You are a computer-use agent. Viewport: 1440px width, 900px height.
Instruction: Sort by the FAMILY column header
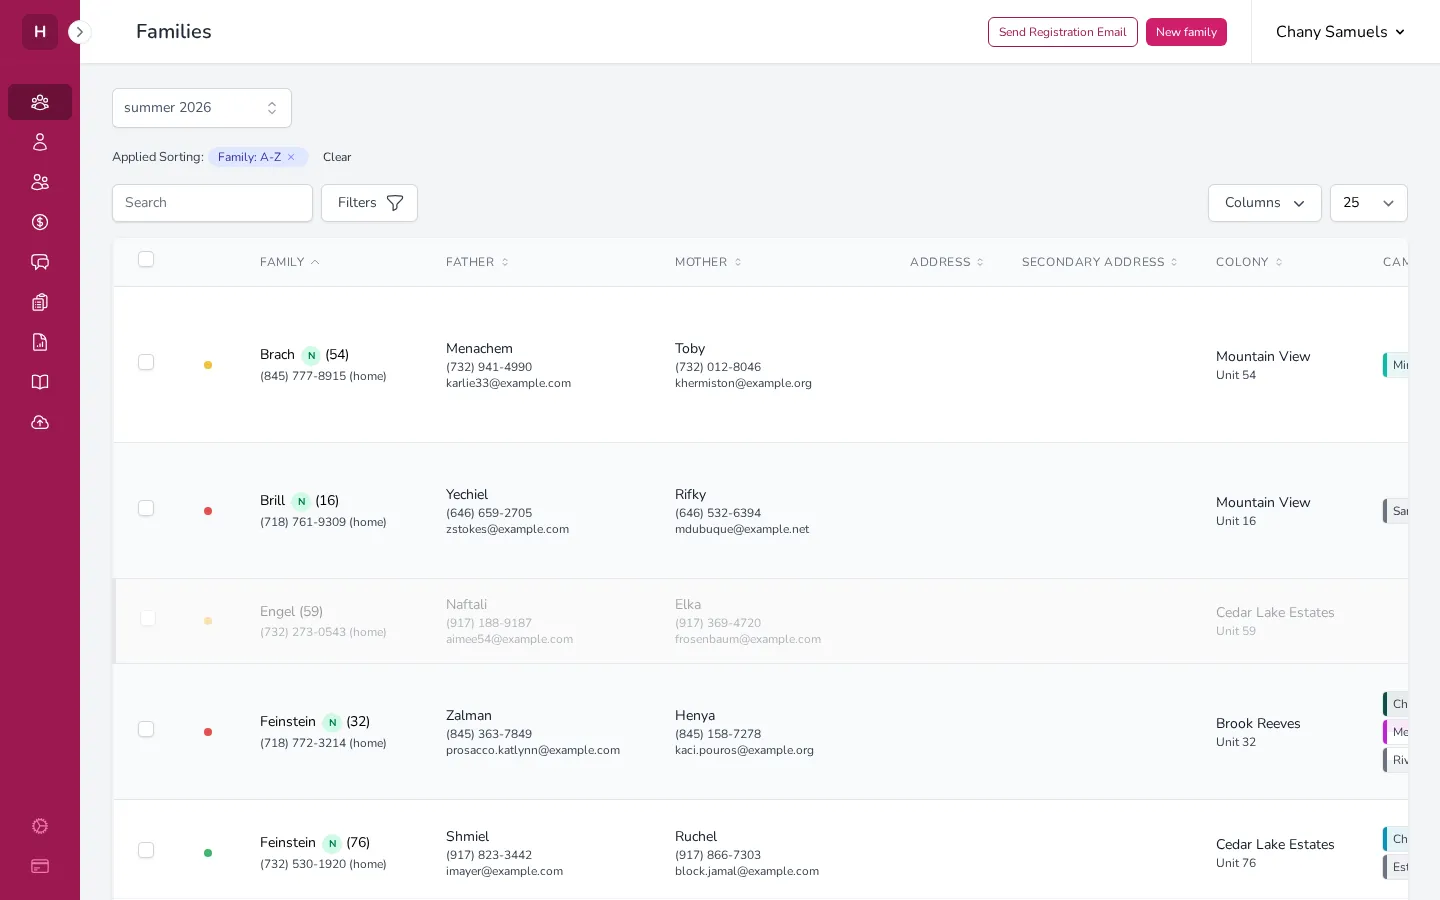[290, 262]
